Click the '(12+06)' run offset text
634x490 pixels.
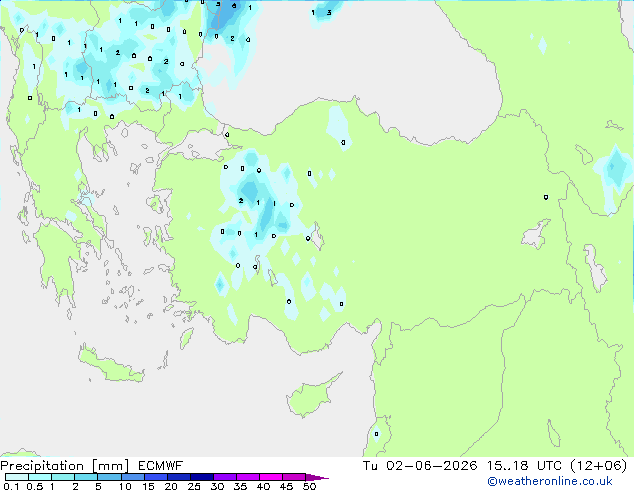[599, 466]
